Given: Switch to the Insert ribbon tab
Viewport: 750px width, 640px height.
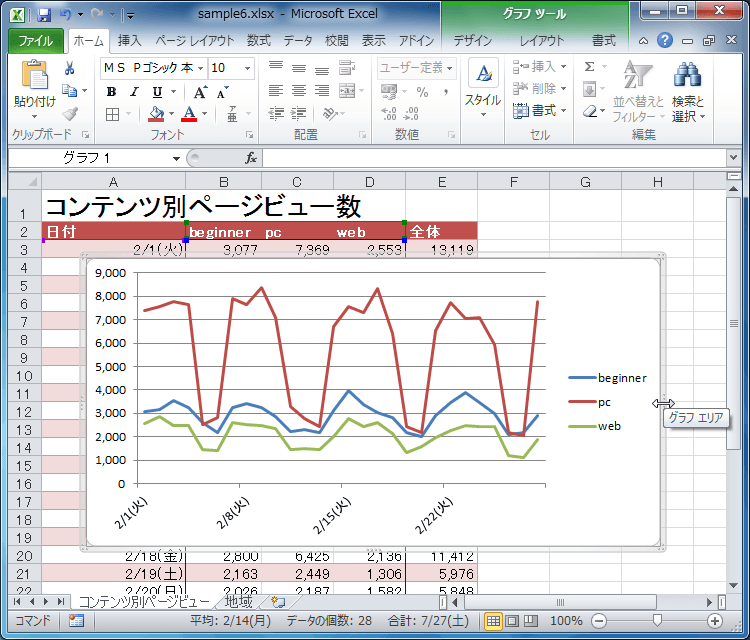Looking at the screenshot, I should coord(130,41).
